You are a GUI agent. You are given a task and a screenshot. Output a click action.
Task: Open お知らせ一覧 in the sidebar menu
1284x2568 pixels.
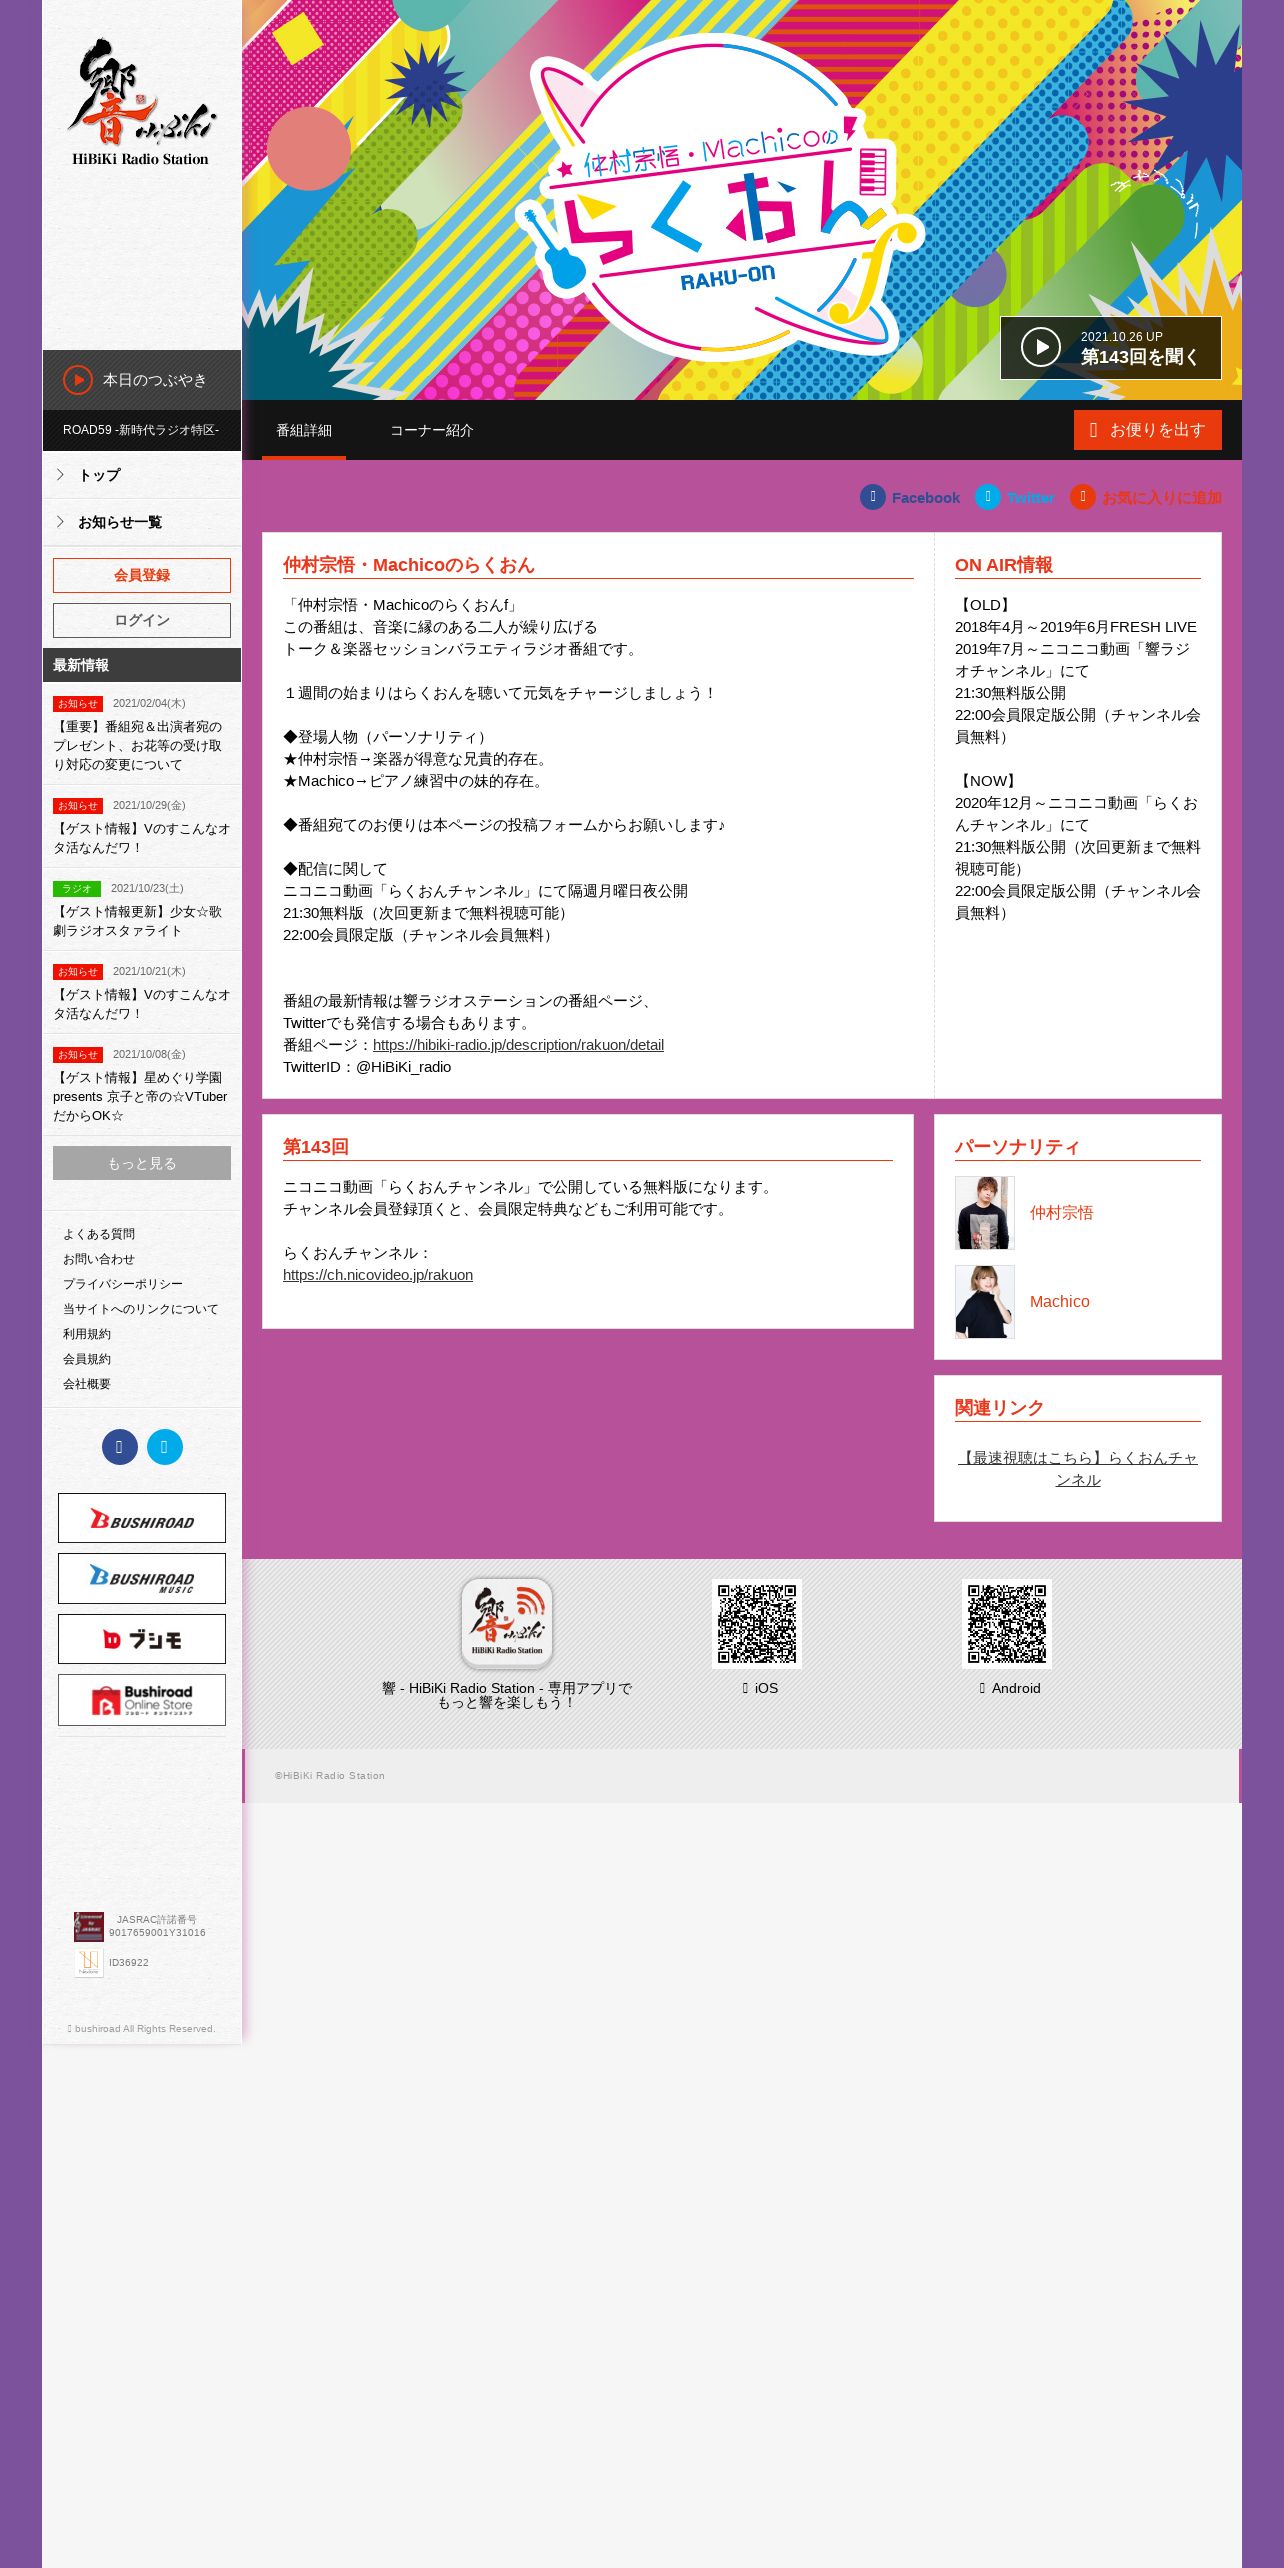coord(142,522)
